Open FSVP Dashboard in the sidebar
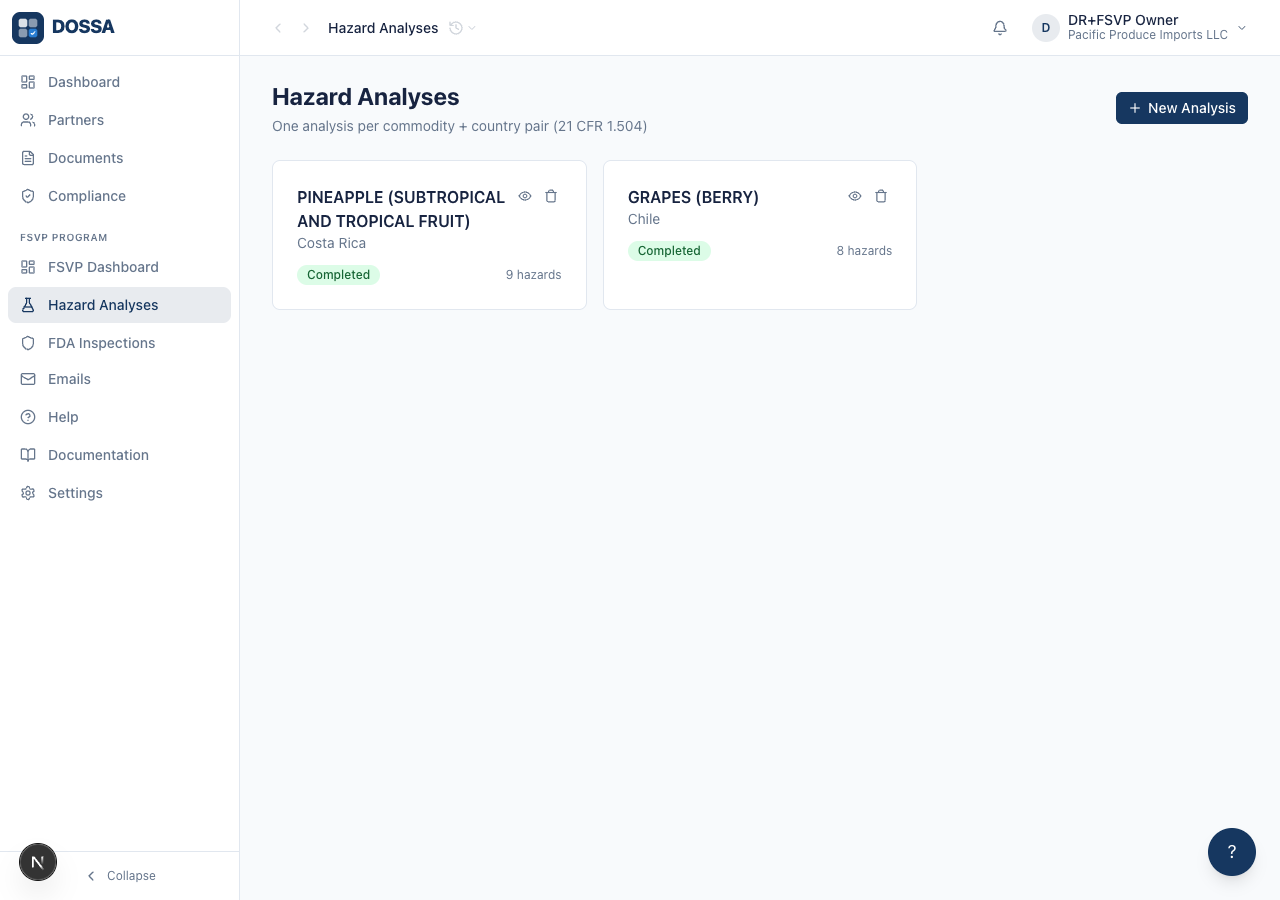The height and width of the screenshot is (900, 1280). (x=119, y=267)
